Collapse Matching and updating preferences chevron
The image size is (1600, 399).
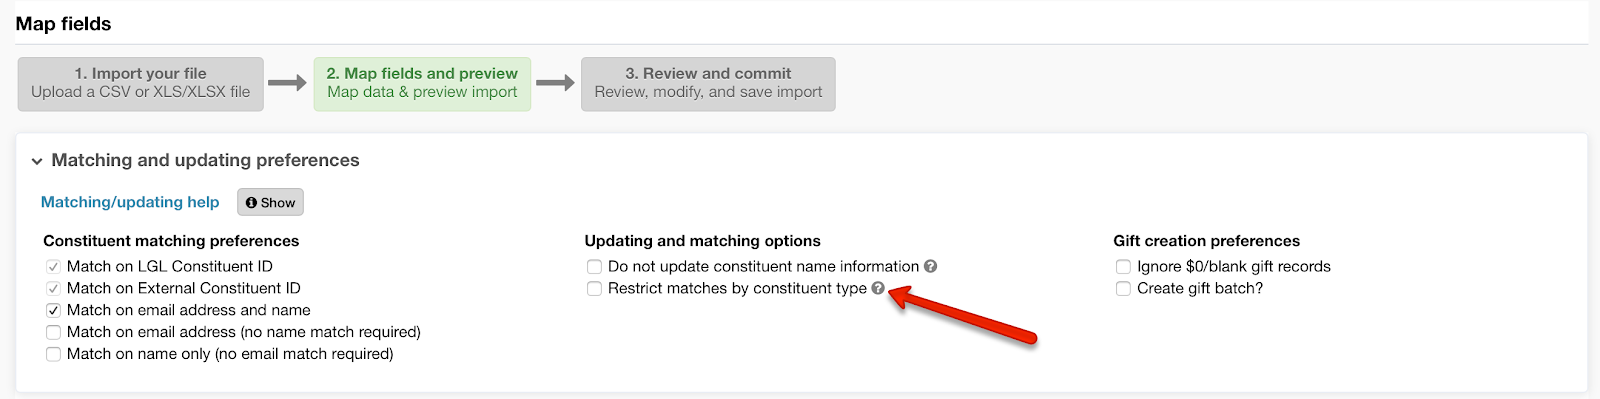coord(37,161)
